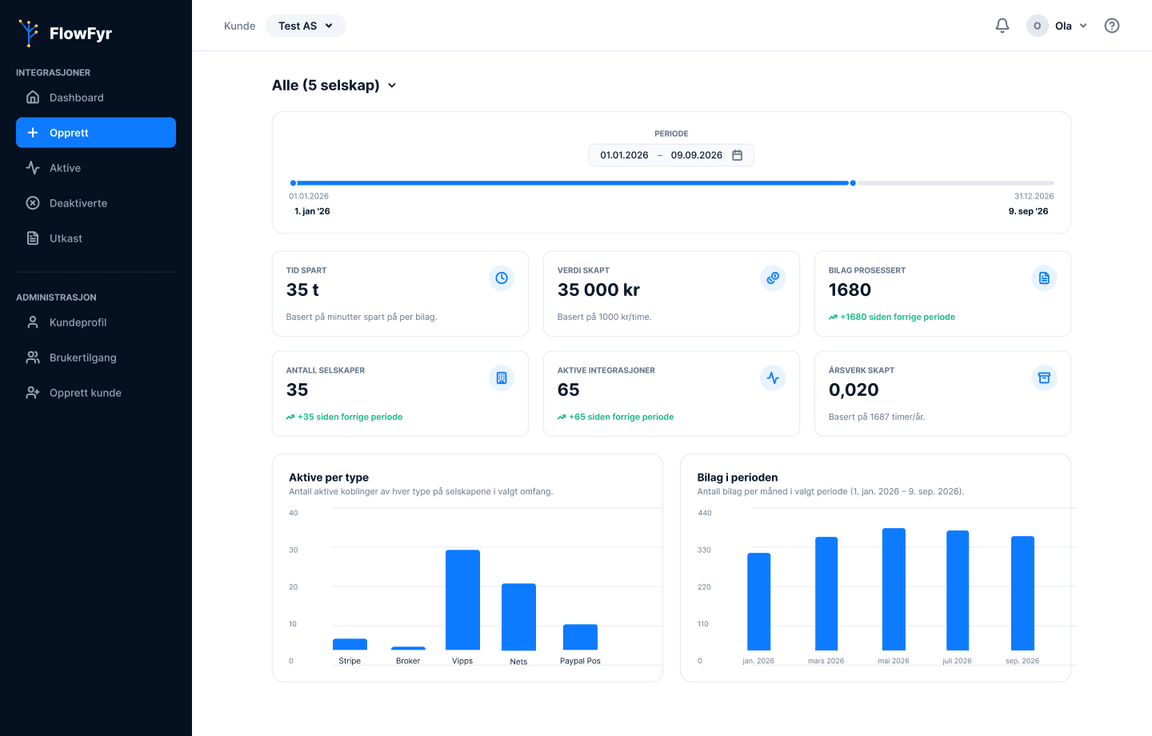Click the '+65 siden forrige periode' text
The height and width of the screenshot is (736, 1152).
(x=621, y=417)
